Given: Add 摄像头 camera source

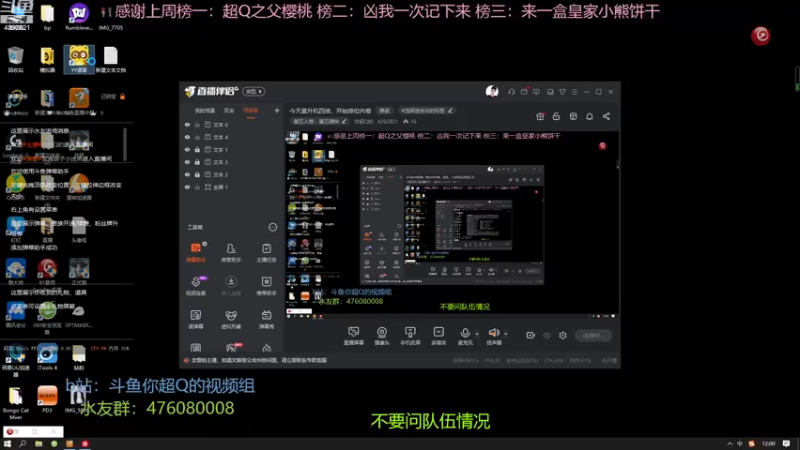Looking at the screenshot, I should pos(382,336).
